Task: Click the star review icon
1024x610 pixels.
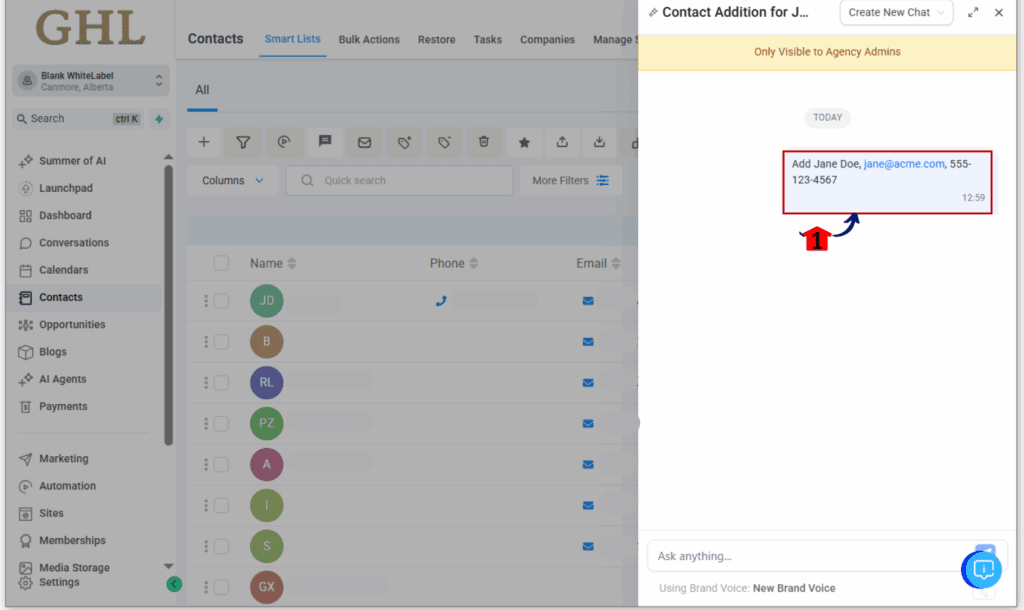Action: (x=524, y=142)
